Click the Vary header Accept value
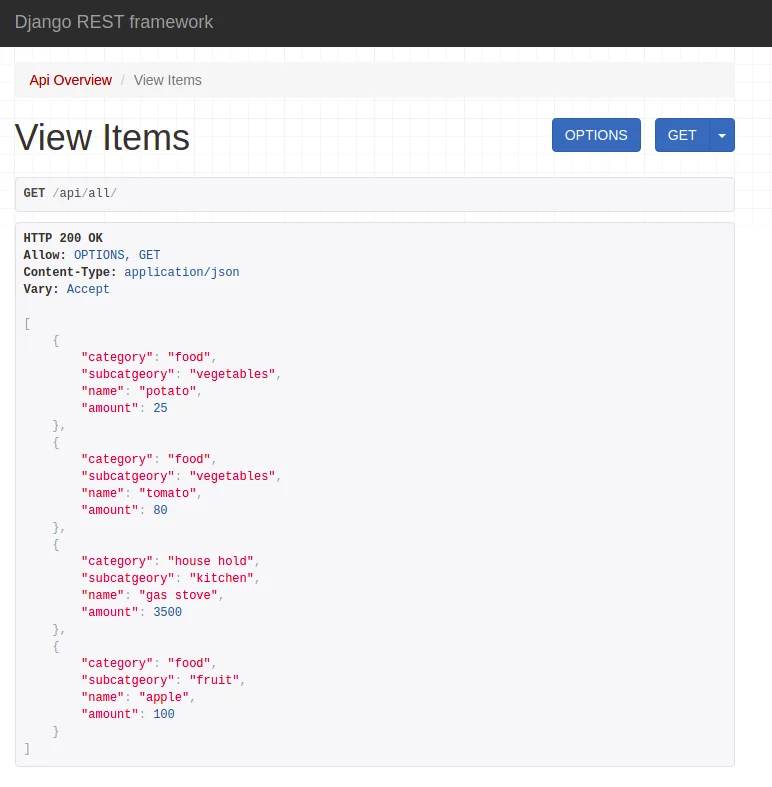The image size is (772, 787). coord(88,289)
